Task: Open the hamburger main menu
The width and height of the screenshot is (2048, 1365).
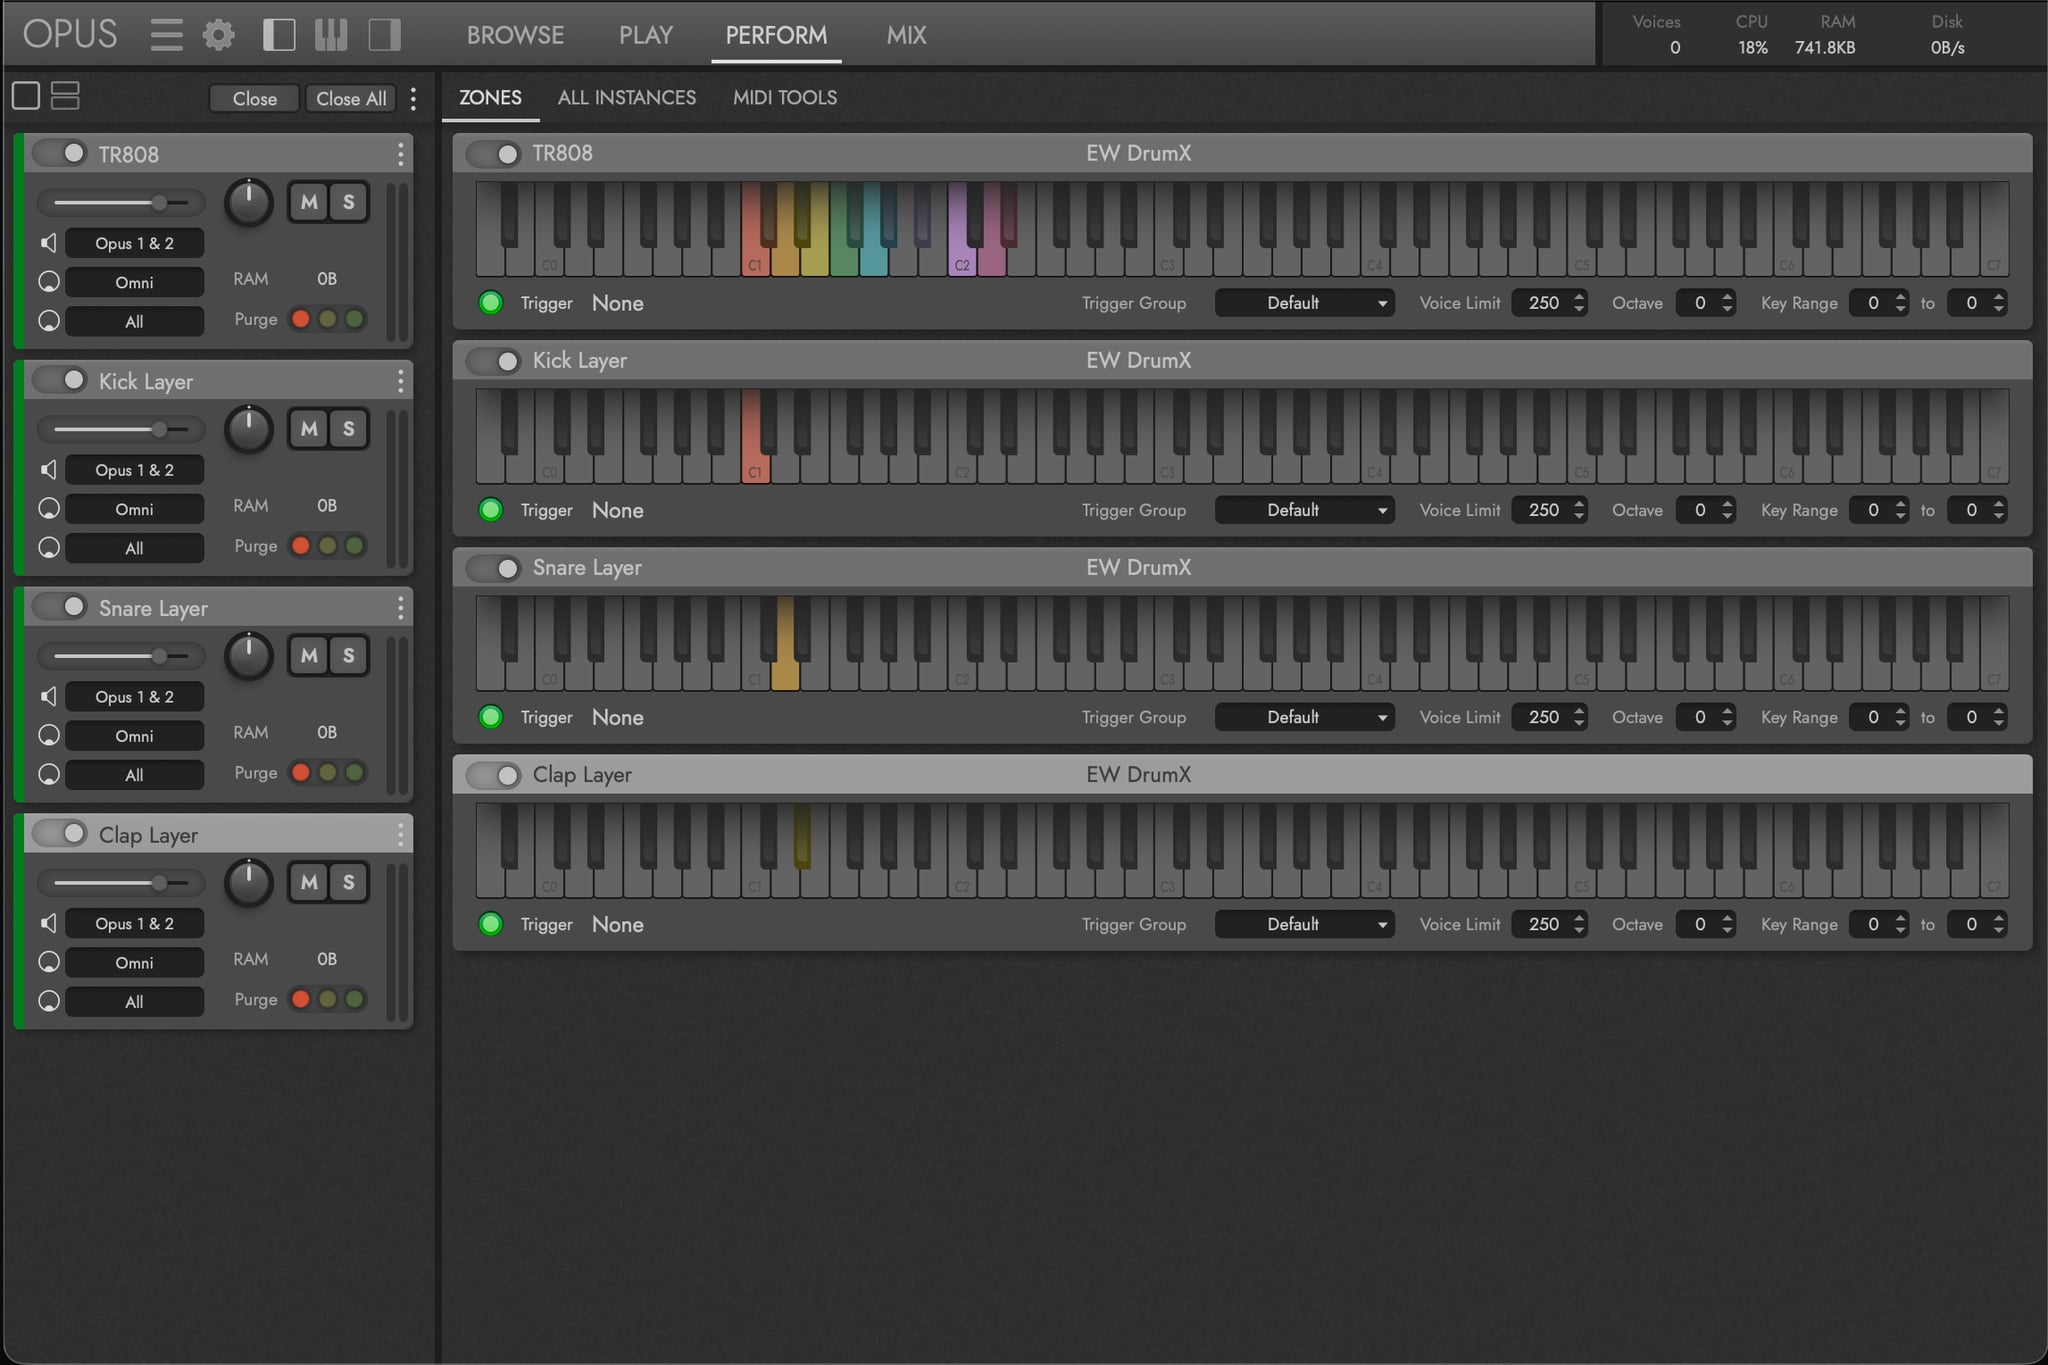Action: point(166,35)
